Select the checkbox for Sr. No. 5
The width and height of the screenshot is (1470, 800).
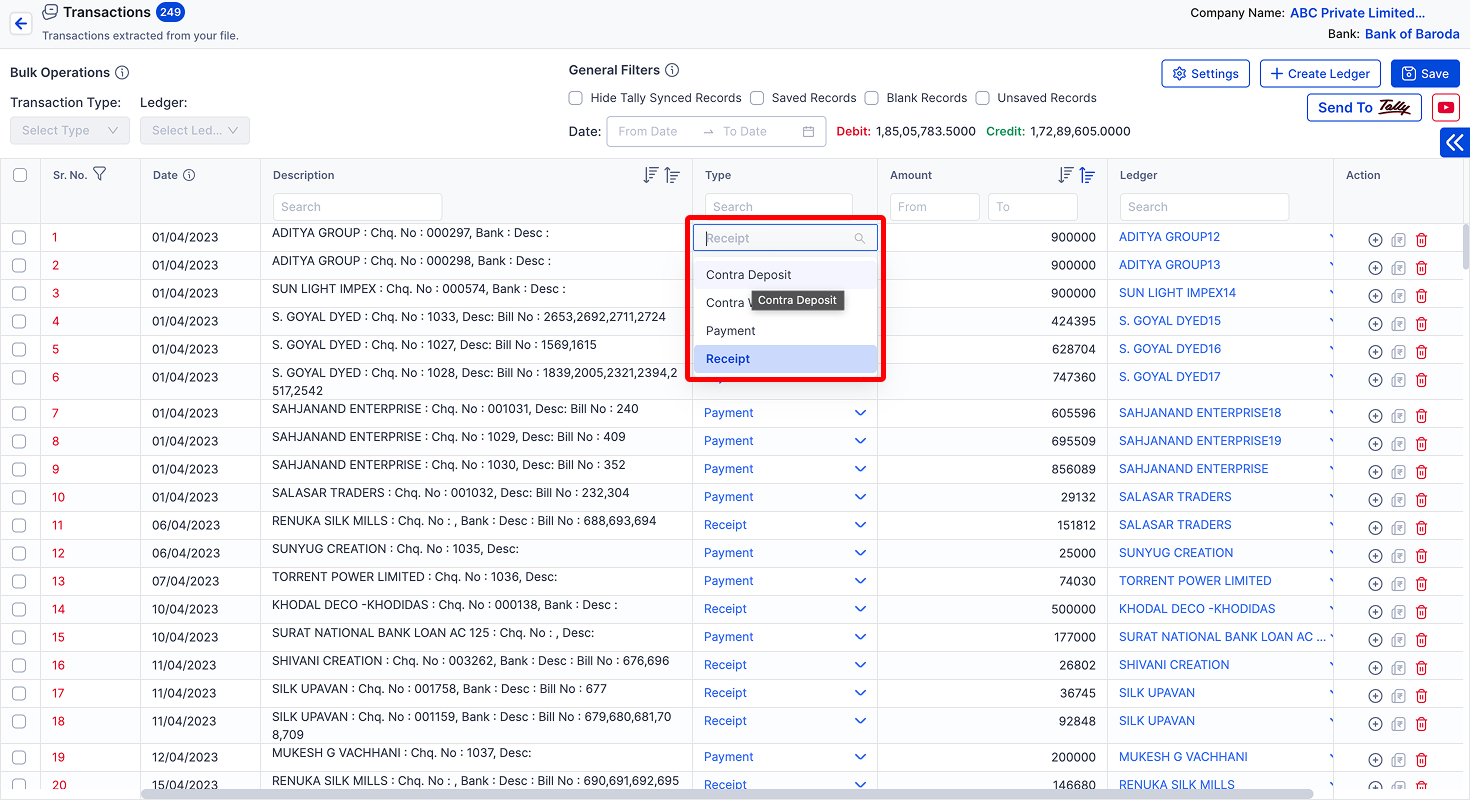(19, 349)
